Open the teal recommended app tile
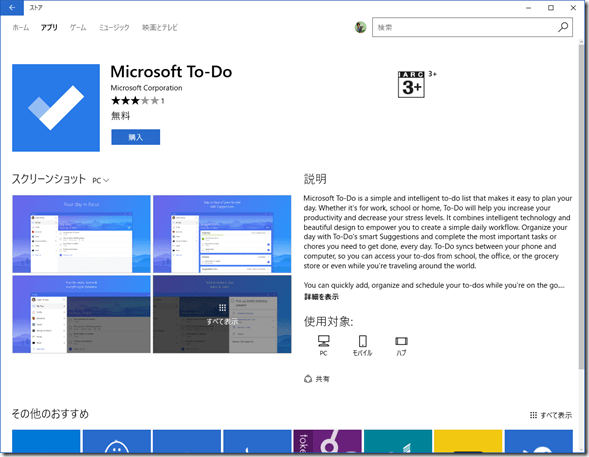The width and height of the screenshot is (589, 457). coord(398,441)
